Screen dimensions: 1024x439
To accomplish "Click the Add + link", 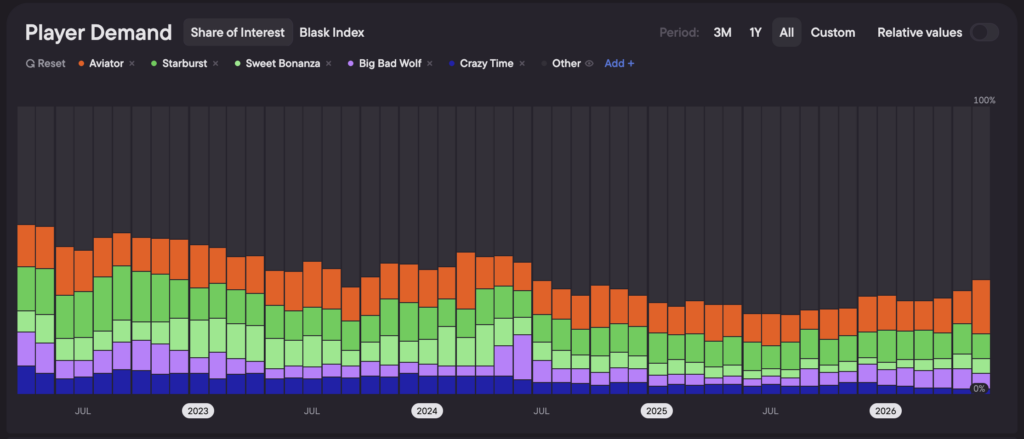I will (619, 63).
